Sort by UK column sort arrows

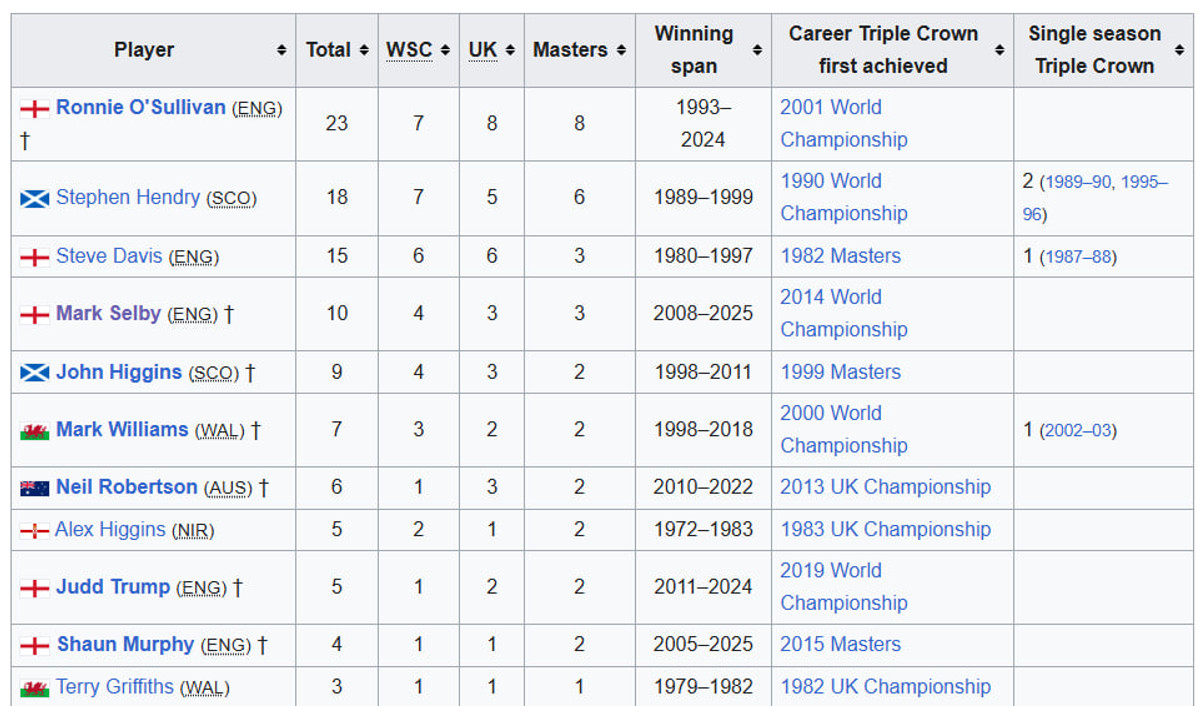509,50
